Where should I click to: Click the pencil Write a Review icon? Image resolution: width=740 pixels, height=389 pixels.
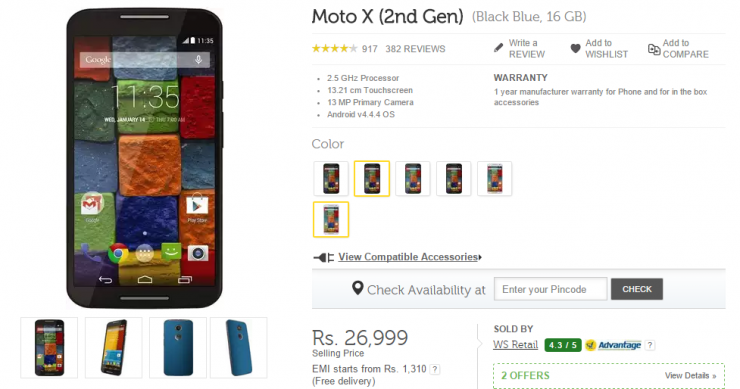498,48
